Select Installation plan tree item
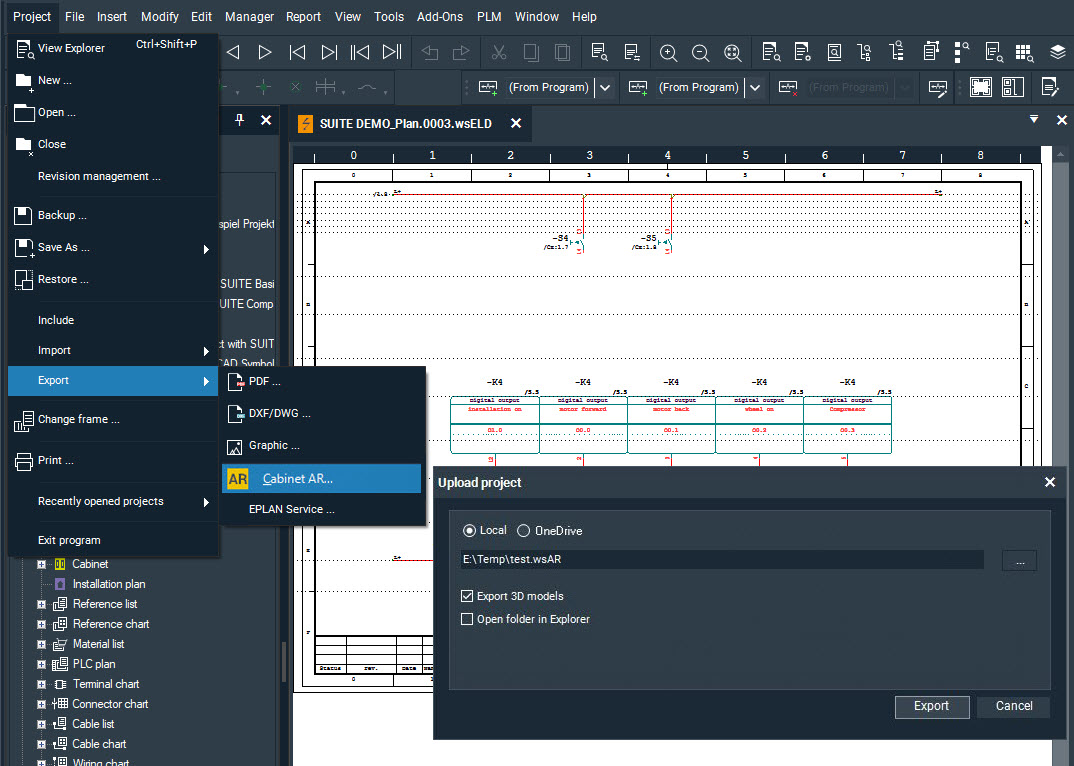This screenshot has width=1074, height=766. tap(109, 584)
